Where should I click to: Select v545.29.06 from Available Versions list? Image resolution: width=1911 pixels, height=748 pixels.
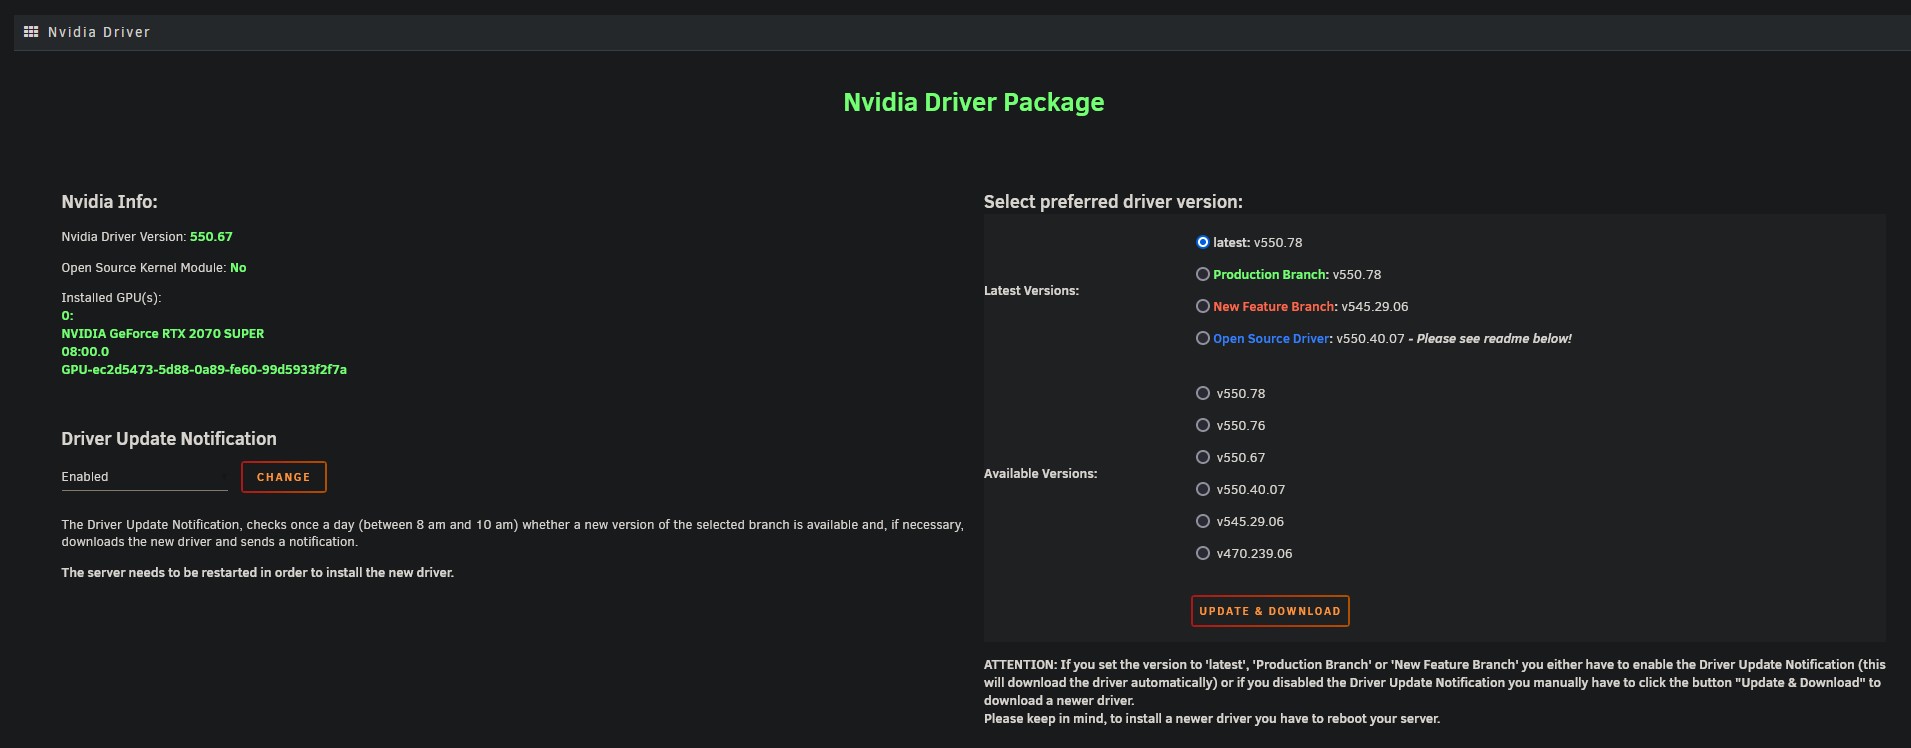(x=1203, y=521)
